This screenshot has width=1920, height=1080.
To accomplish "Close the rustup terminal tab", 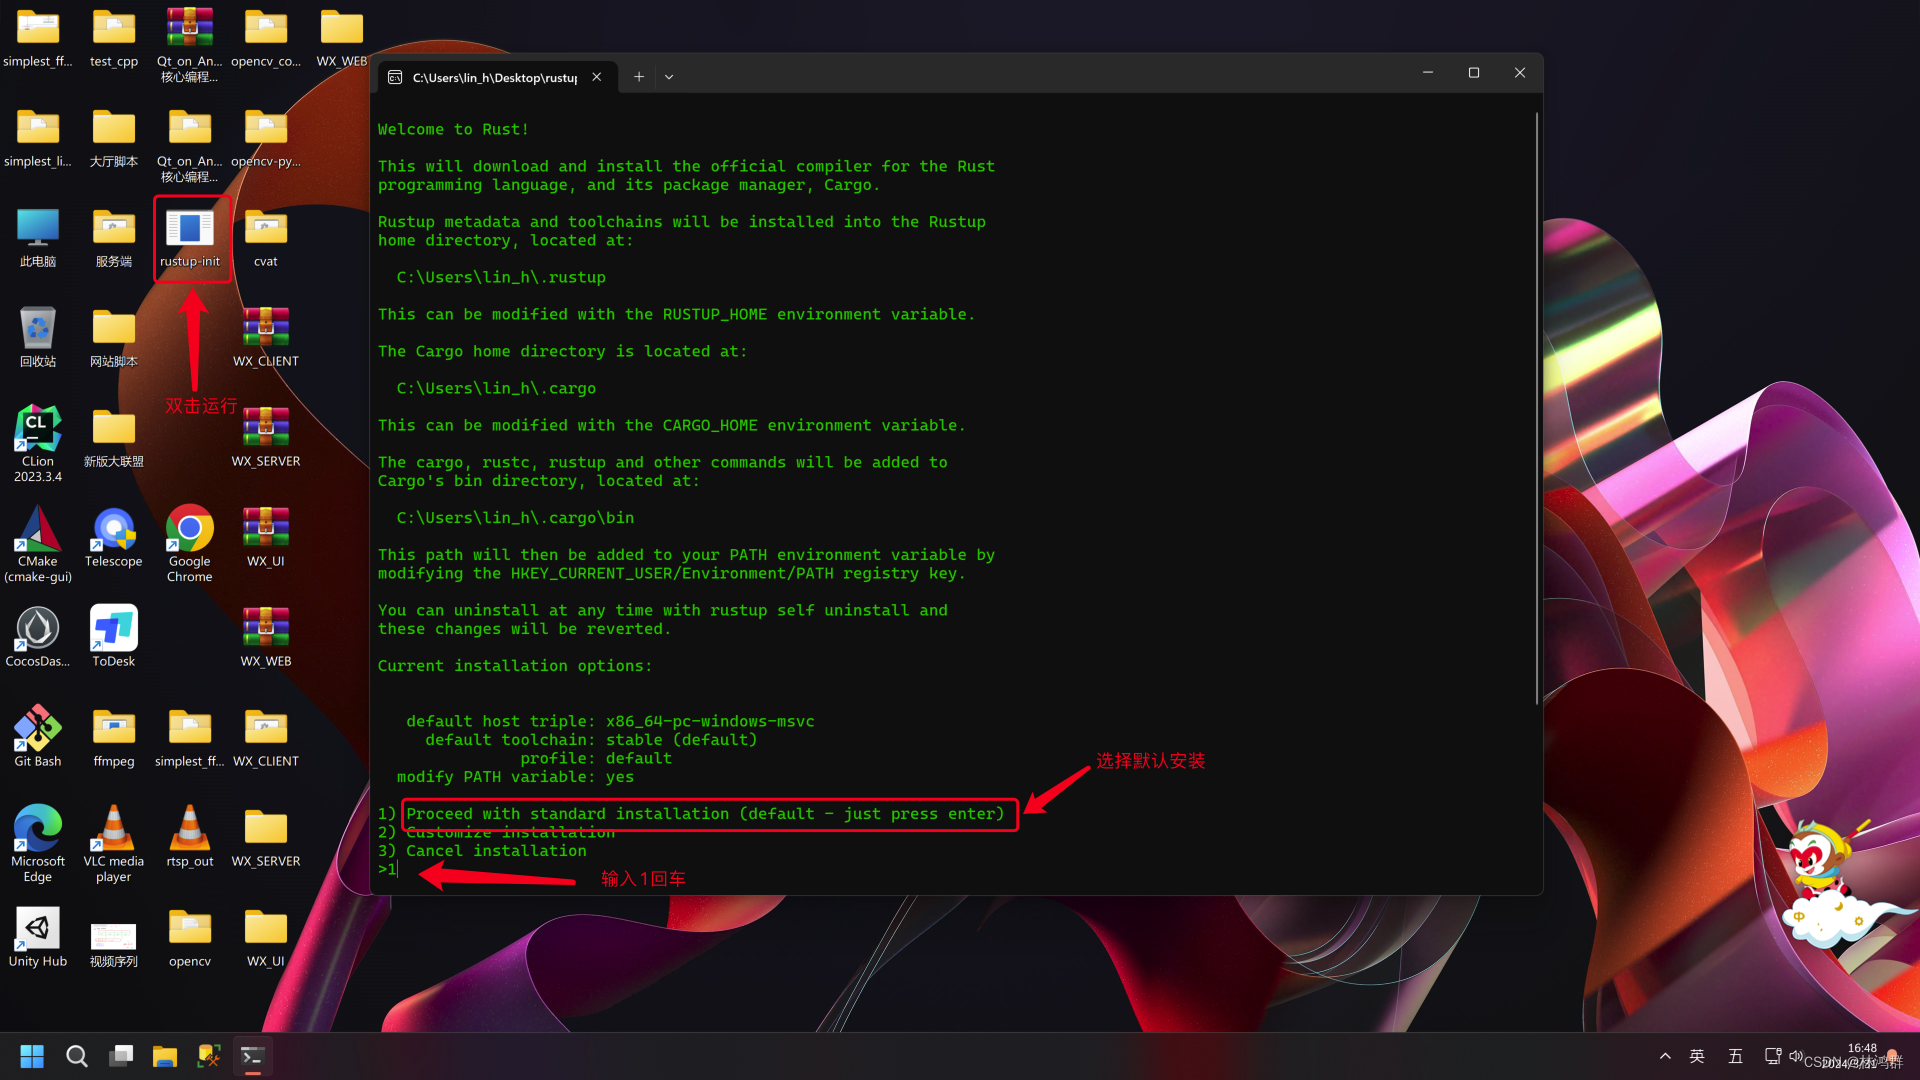I will click(x=597, y=76).
